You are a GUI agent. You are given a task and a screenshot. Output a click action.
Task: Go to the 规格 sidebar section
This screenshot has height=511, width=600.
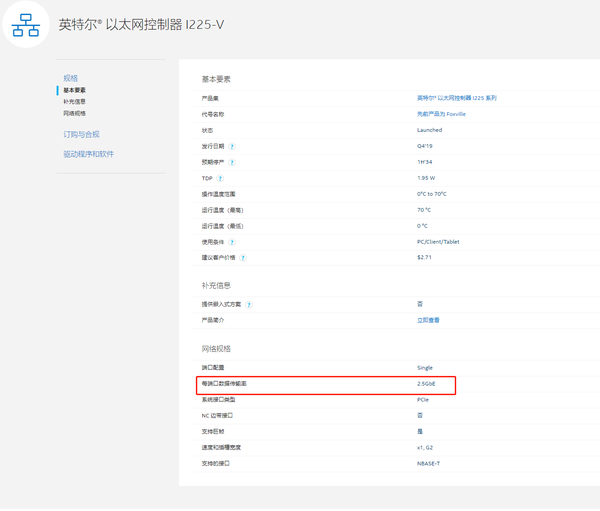(x=70, y=78)
